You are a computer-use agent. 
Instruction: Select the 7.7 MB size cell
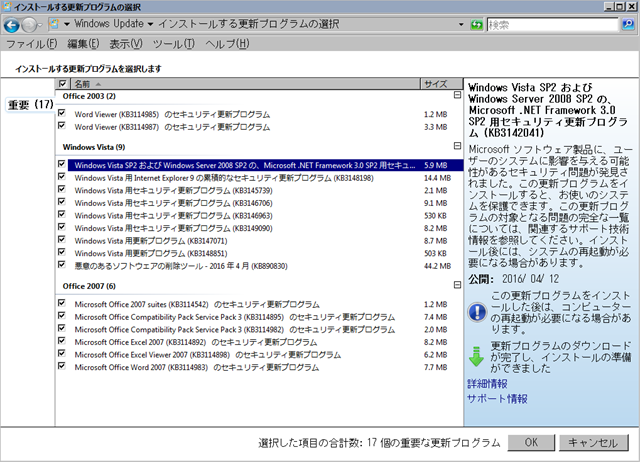click(x=436, y=367)
